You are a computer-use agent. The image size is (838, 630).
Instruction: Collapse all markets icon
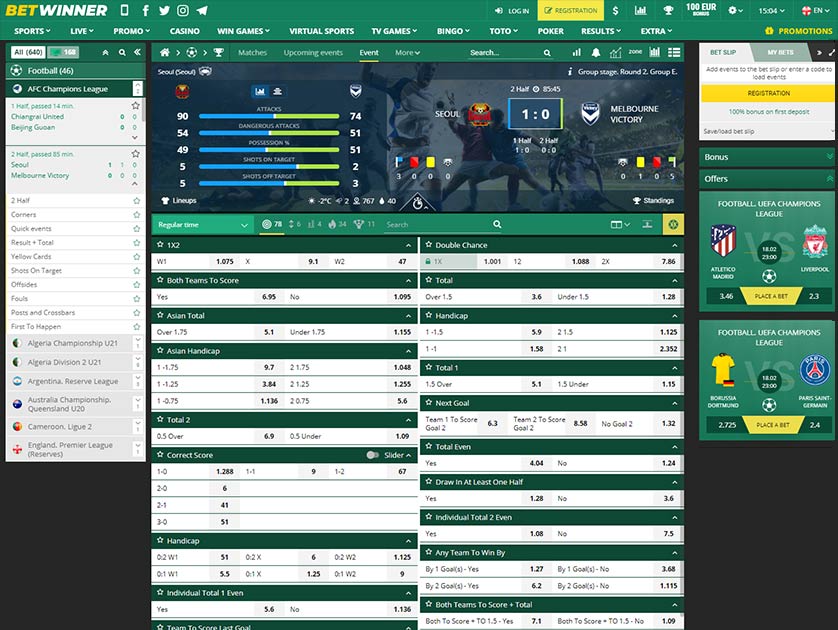pos(647,224)
